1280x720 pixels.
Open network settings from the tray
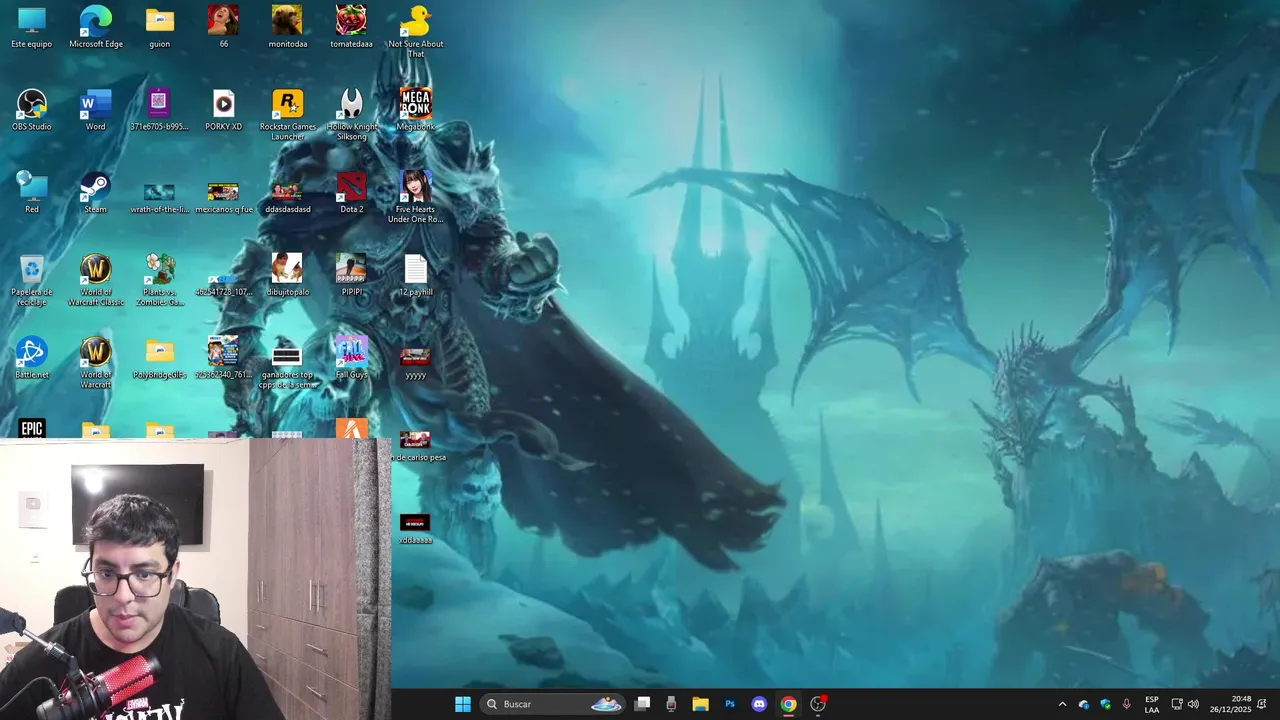pos(1177,704)
